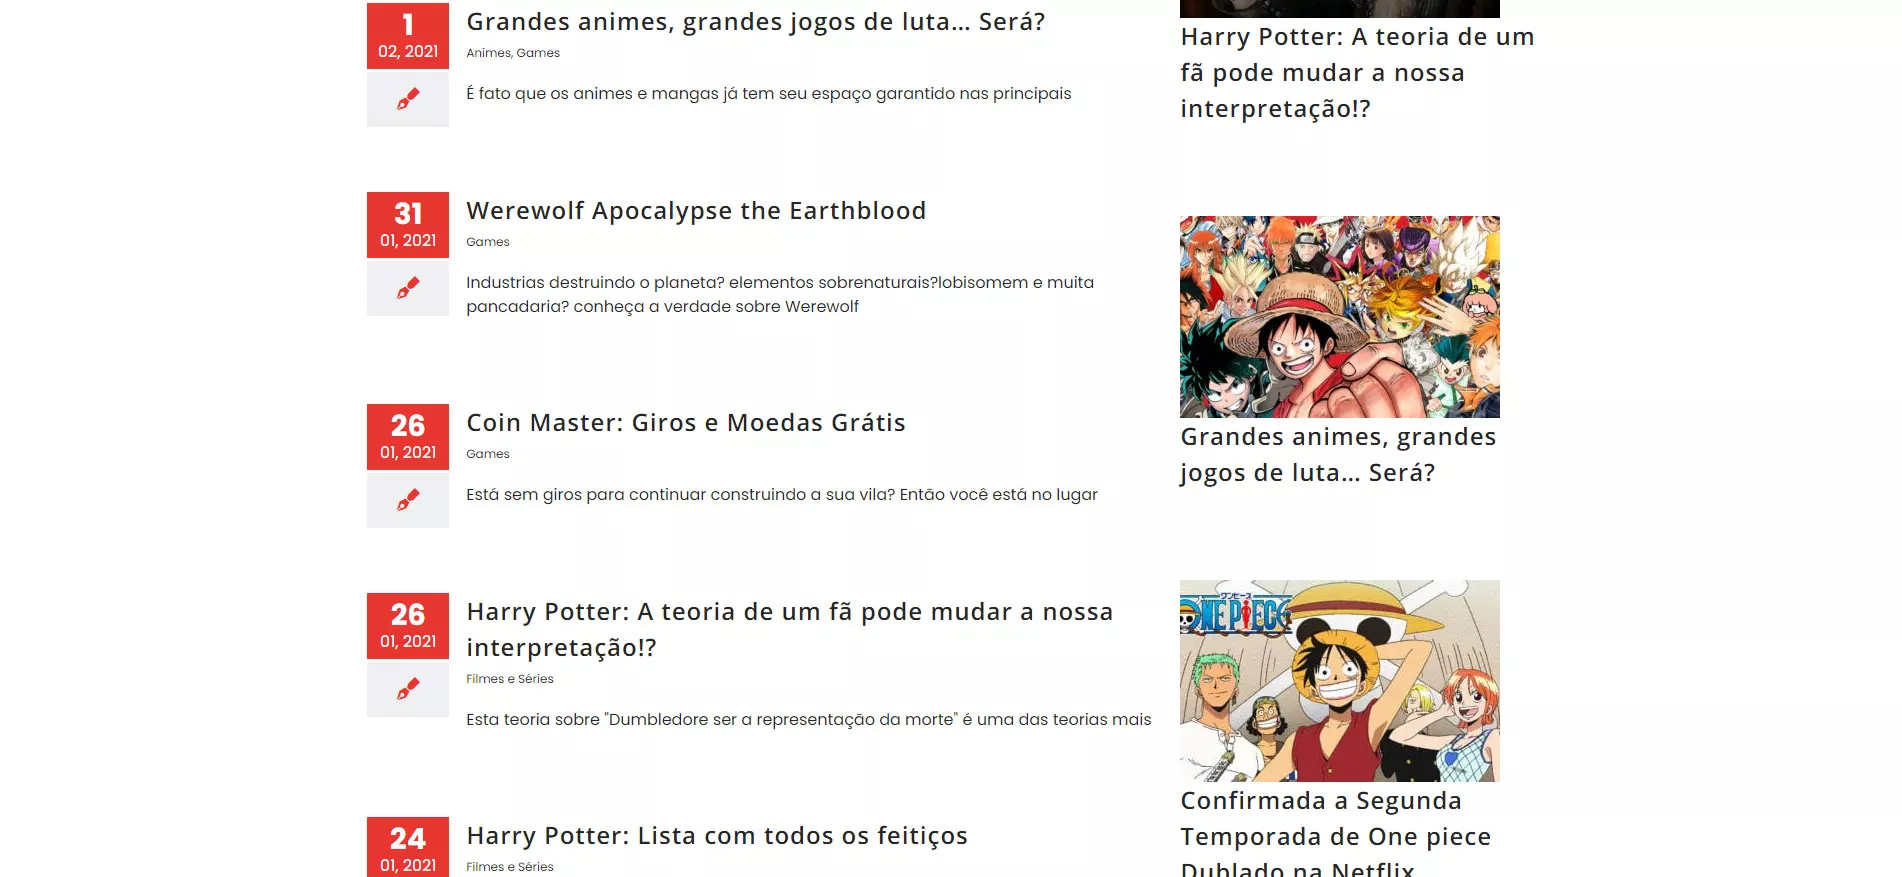Viewport: 1902px width, 877px height.
Task: Click the pen icon beside the Werewolf Apocalypse post
Action: (x=408, y=289)
